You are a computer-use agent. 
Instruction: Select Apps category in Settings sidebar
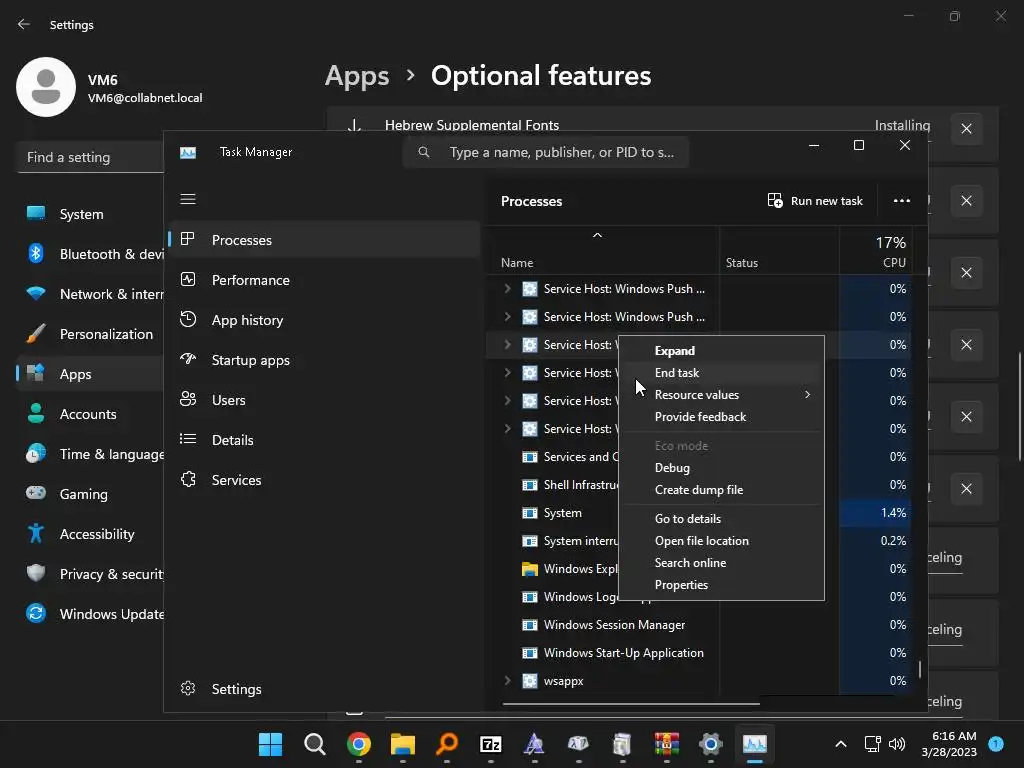(90, 374)
